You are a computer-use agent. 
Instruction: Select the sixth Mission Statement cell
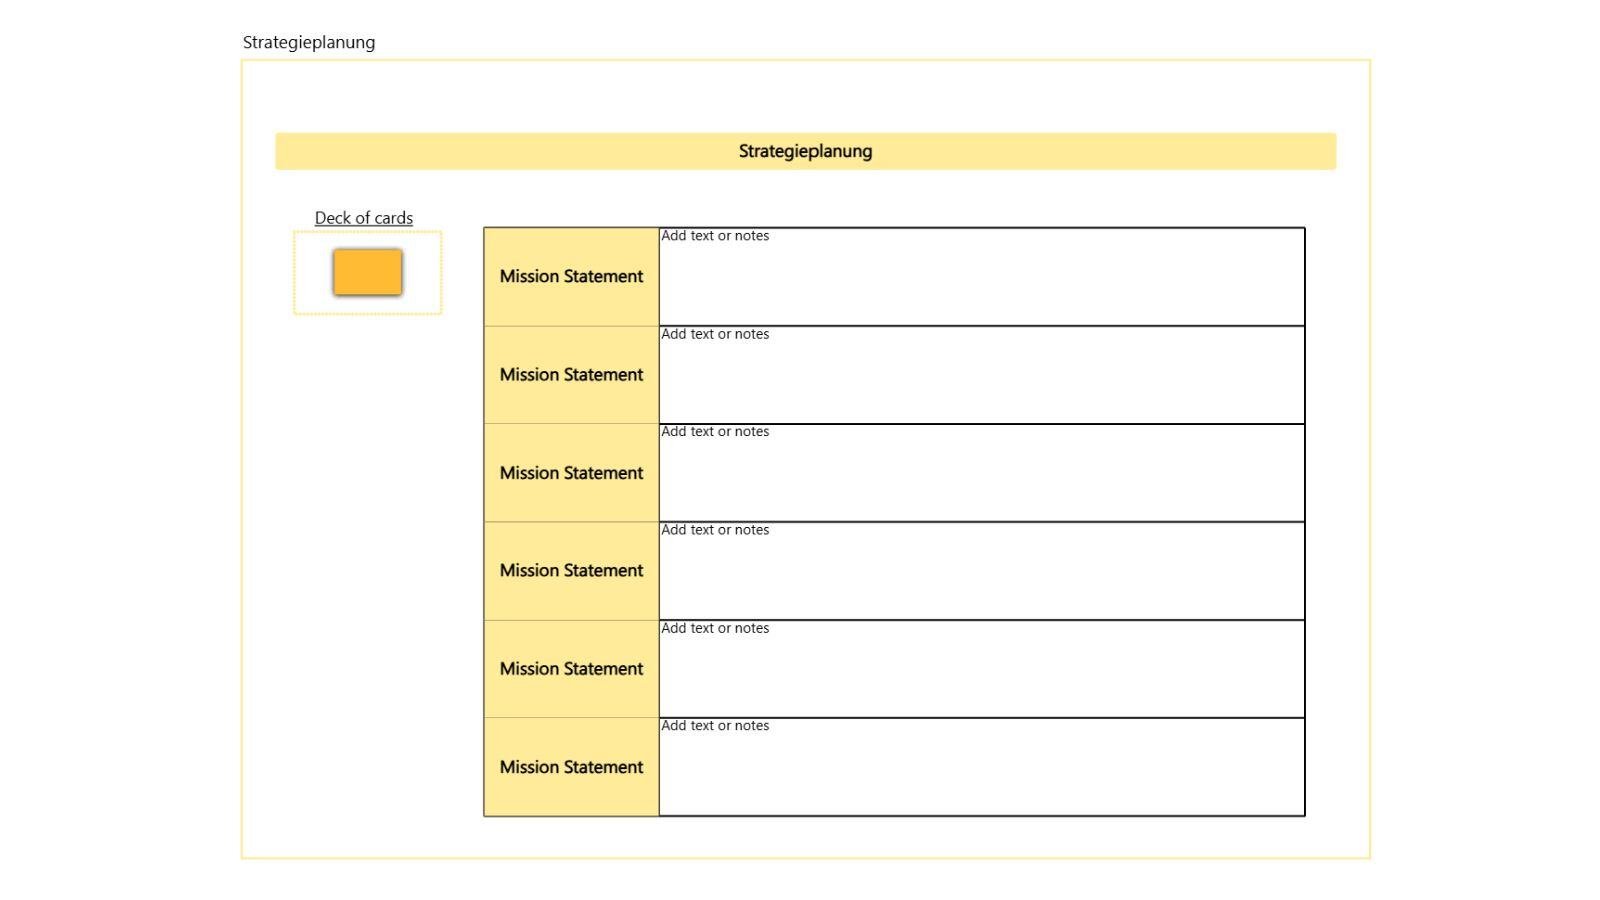pos(571,767)
